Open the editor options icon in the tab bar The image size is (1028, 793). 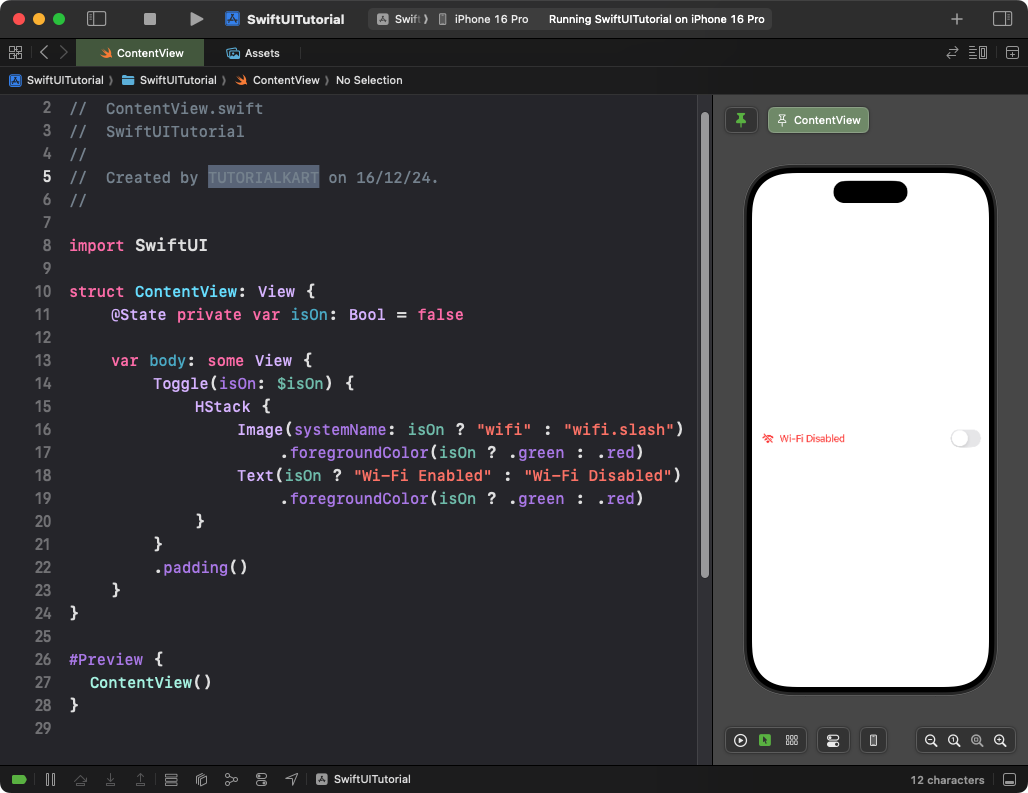click(976, 52)
